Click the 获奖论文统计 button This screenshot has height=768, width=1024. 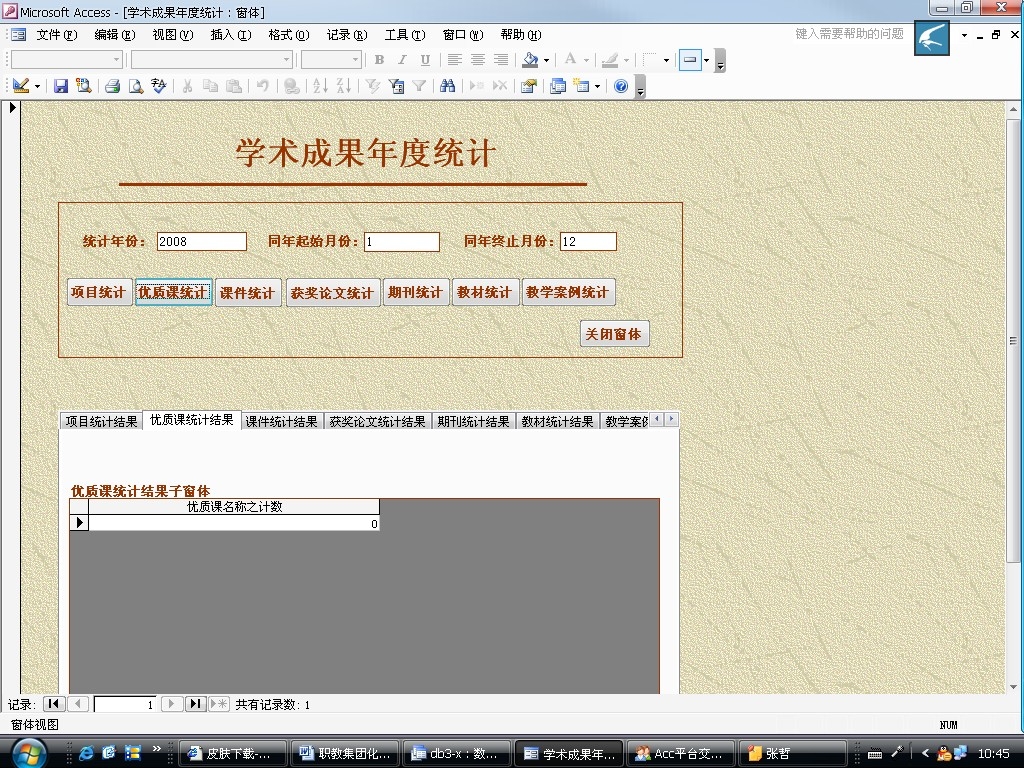pos(332,293)
